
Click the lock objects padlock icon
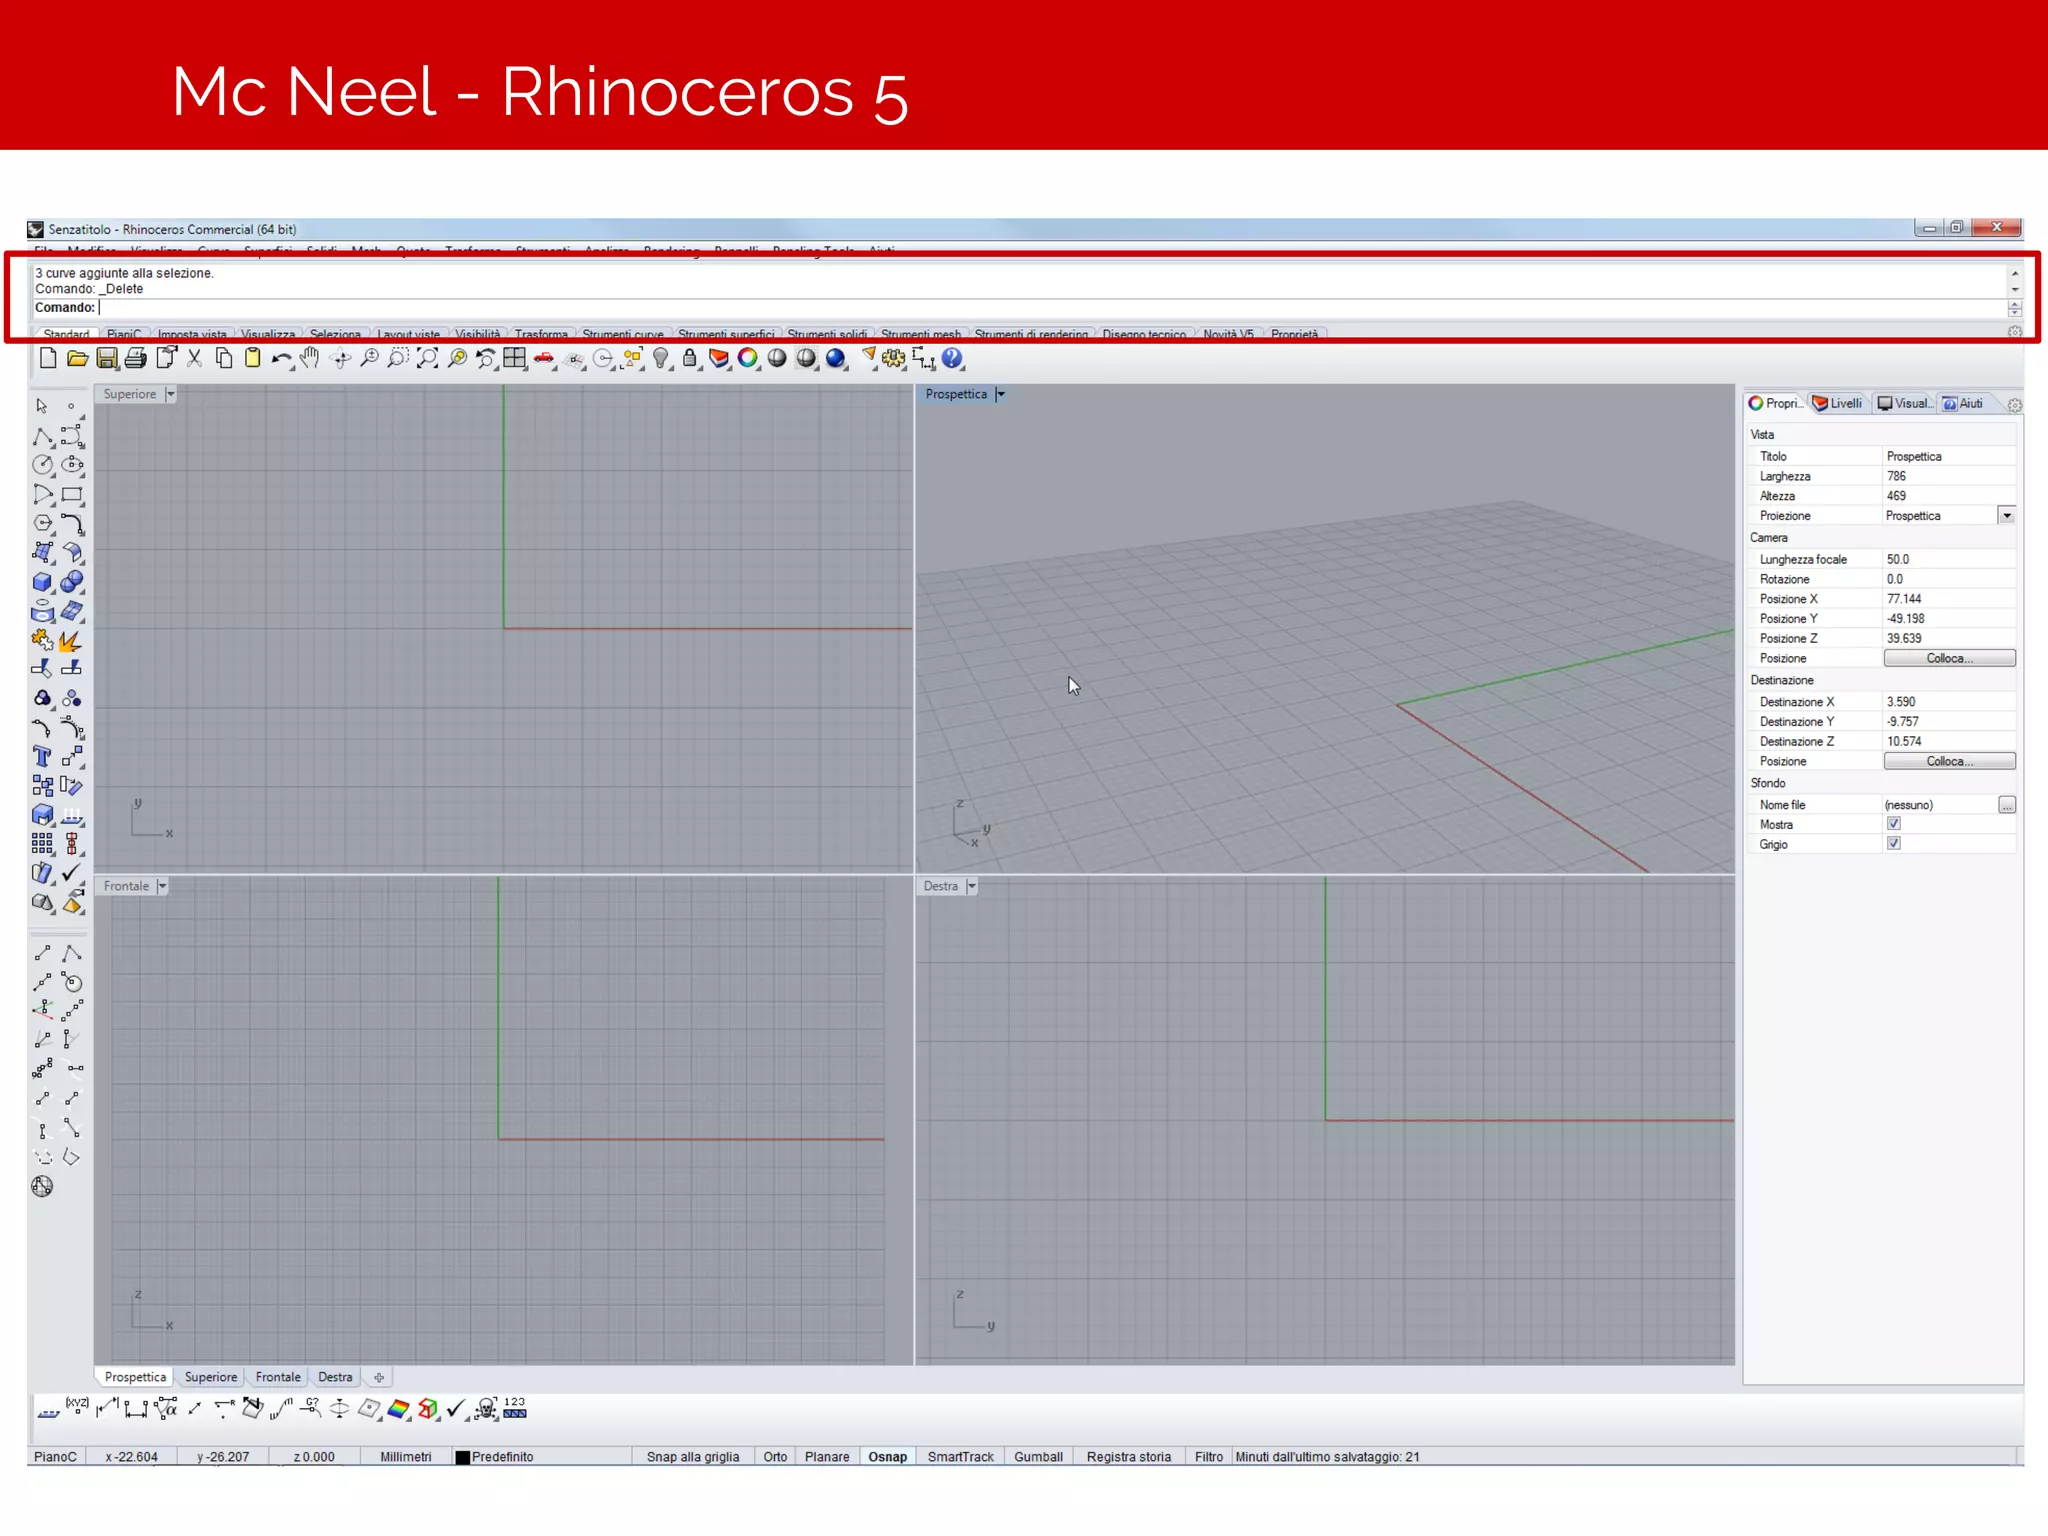[x=689, y=358]
